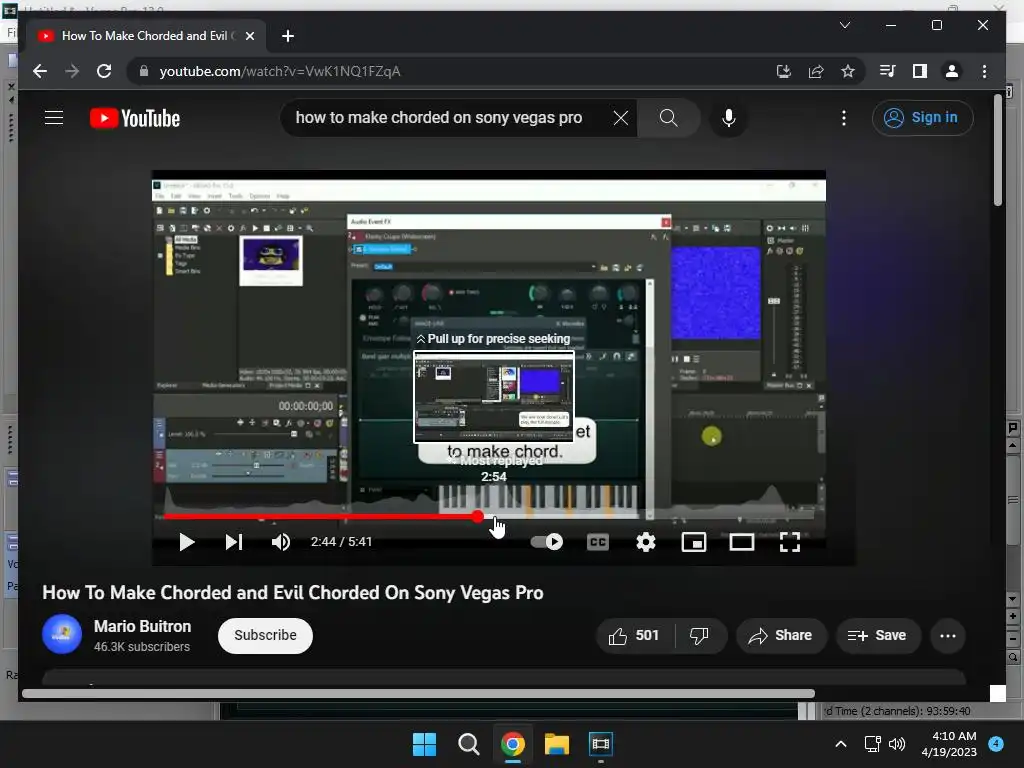Open Chrome side panel

[920, 71]
